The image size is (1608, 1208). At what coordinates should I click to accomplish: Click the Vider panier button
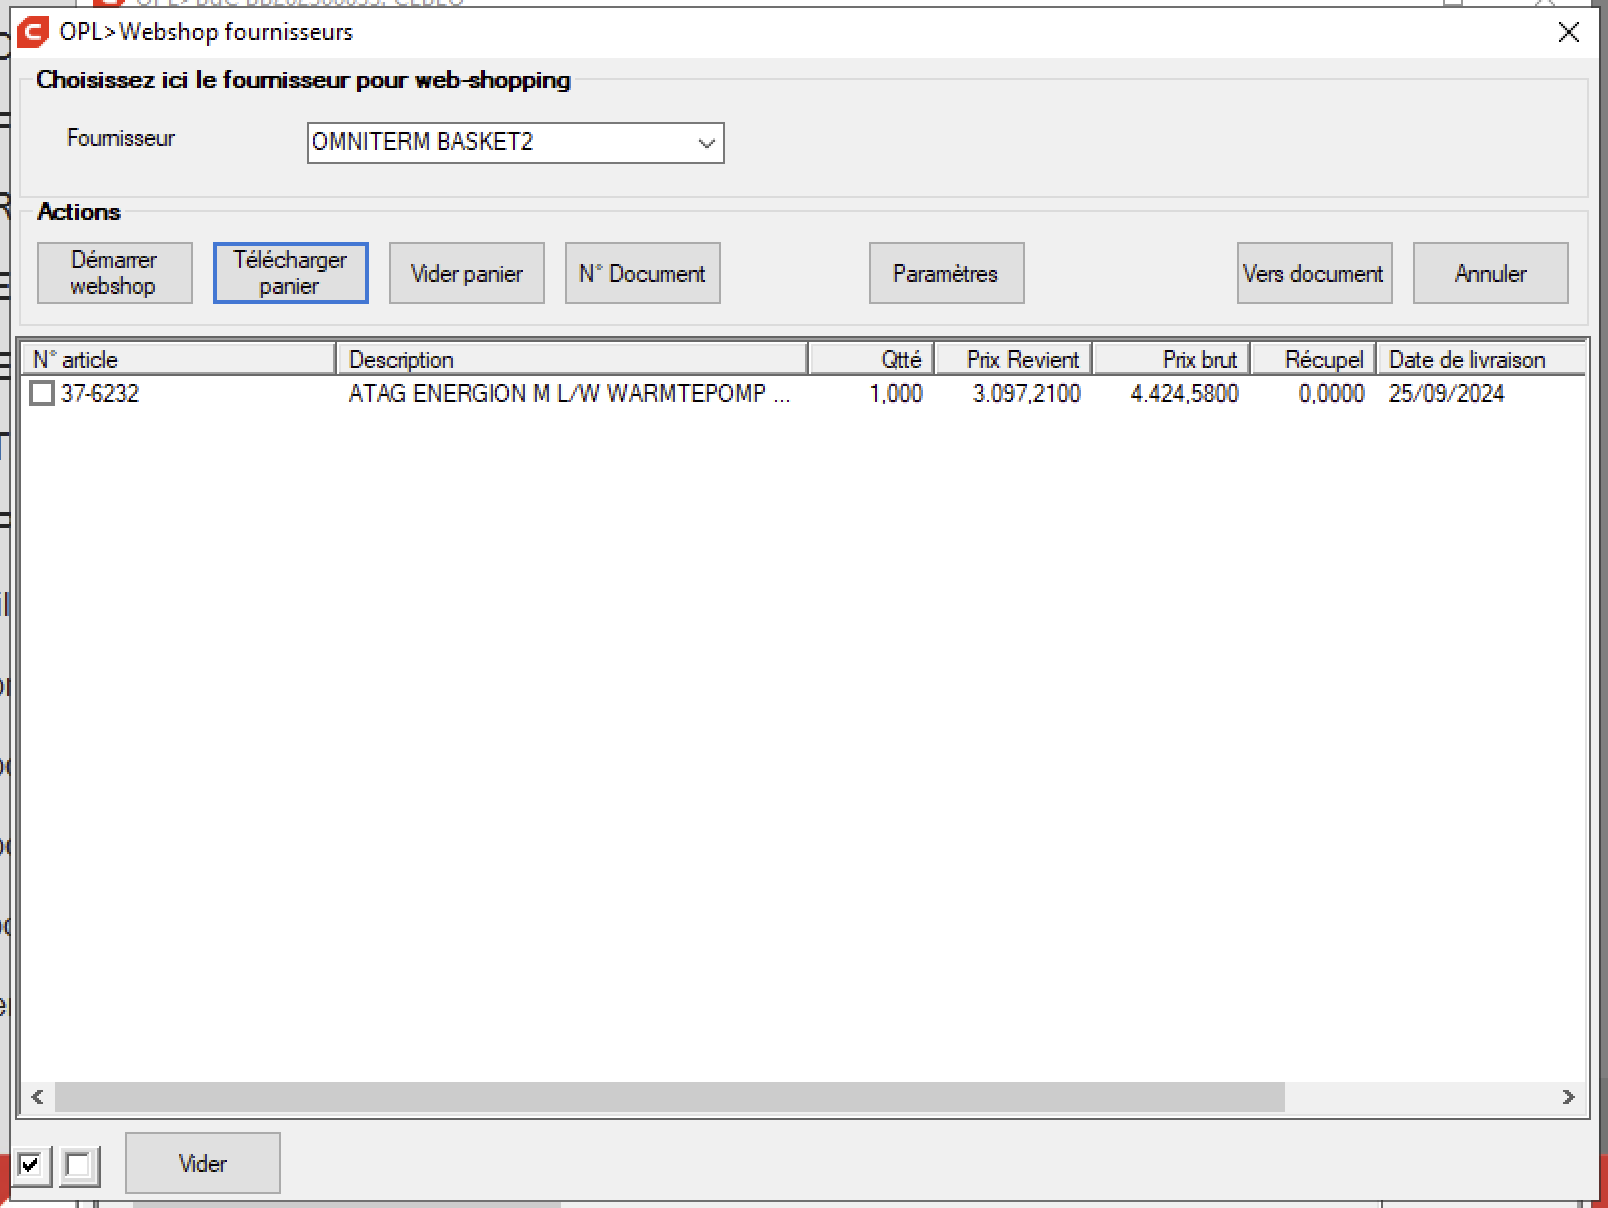pos(466,273)
